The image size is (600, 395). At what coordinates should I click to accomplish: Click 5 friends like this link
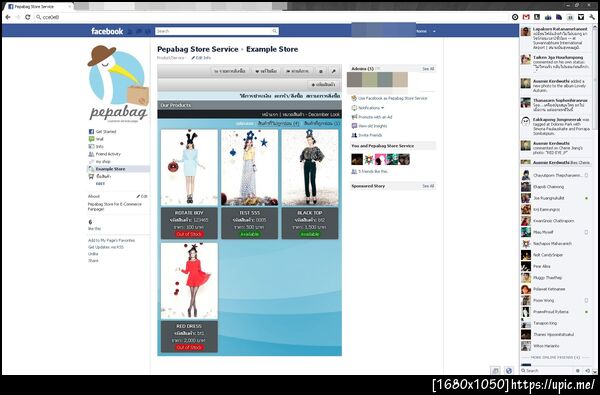373,172
